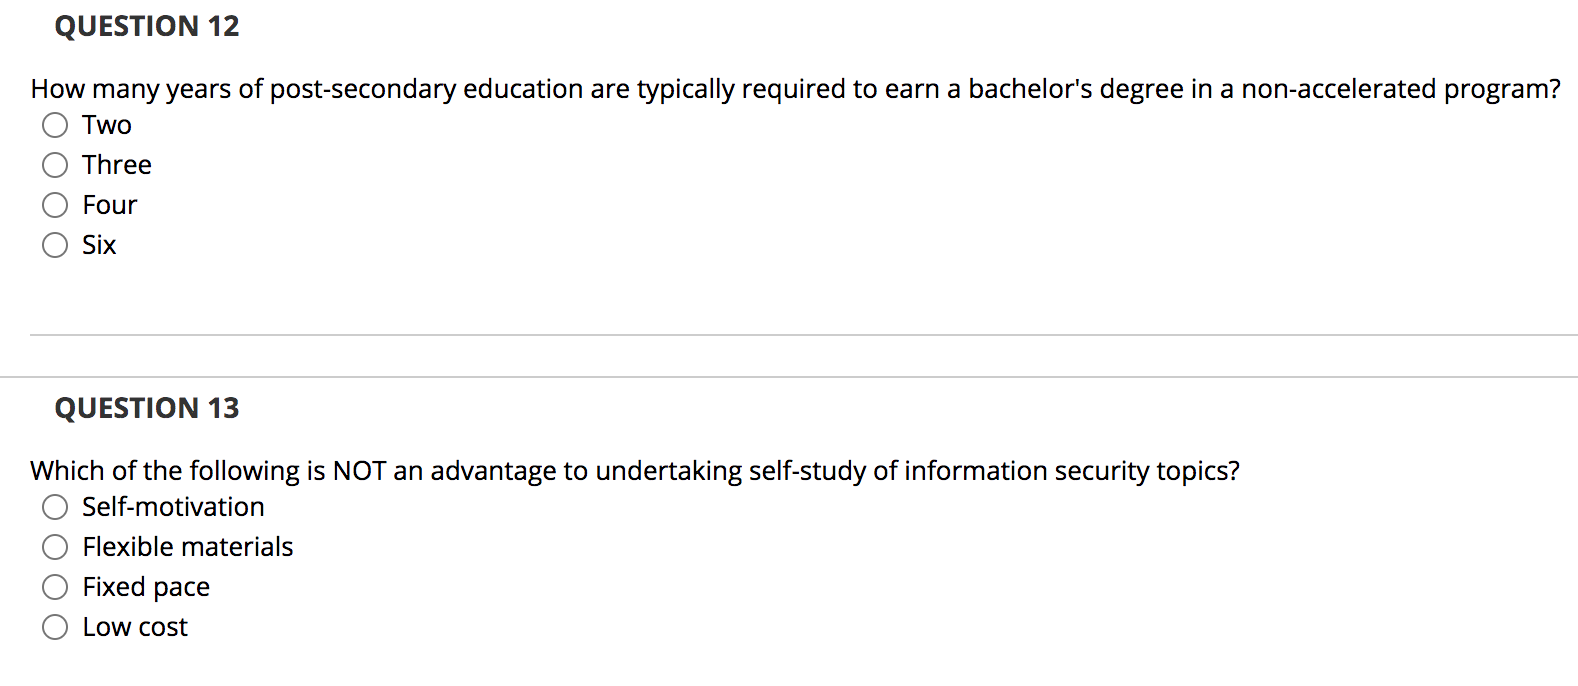The image size is (1578, 686).
Task: Pick Low cost for the self-study question
Action: [55, 627]
